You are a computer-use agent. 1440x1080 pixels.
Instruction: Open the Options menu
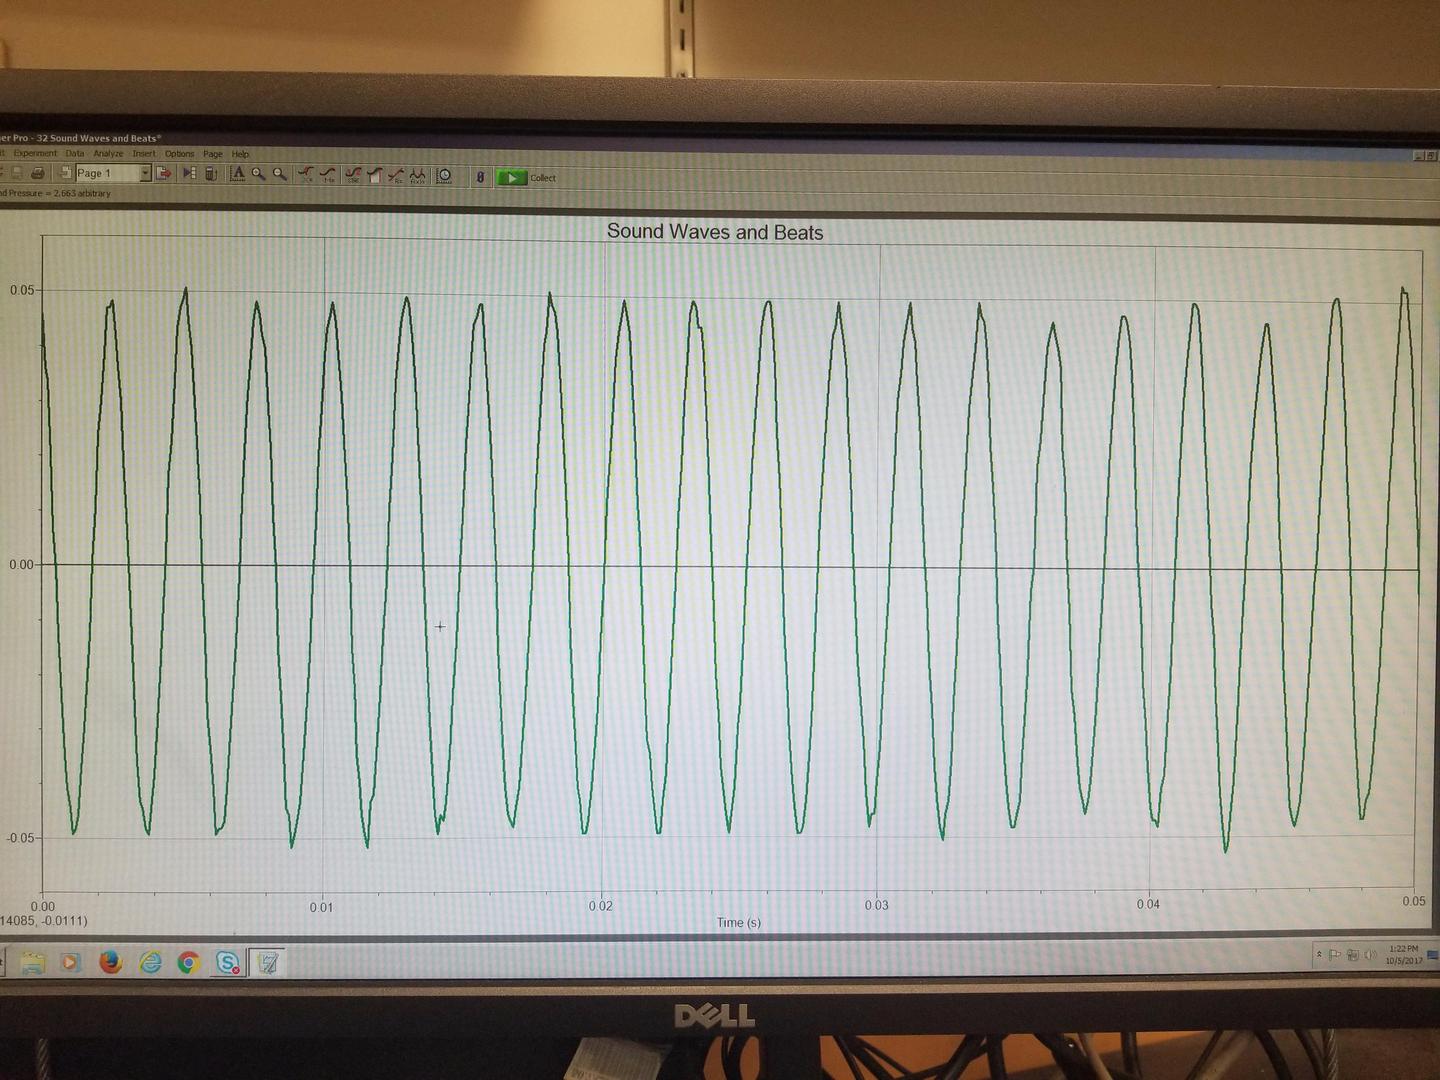coord(180,154)
